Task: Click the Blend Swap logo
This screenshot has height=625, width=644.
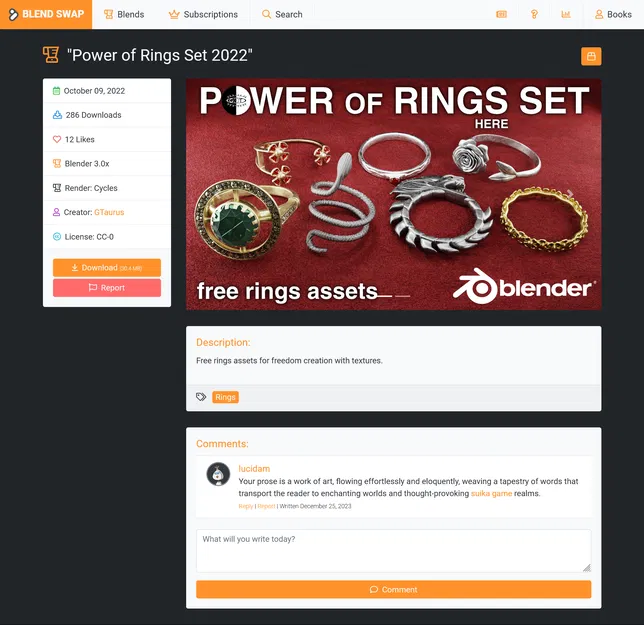Action: pos(46,14)
